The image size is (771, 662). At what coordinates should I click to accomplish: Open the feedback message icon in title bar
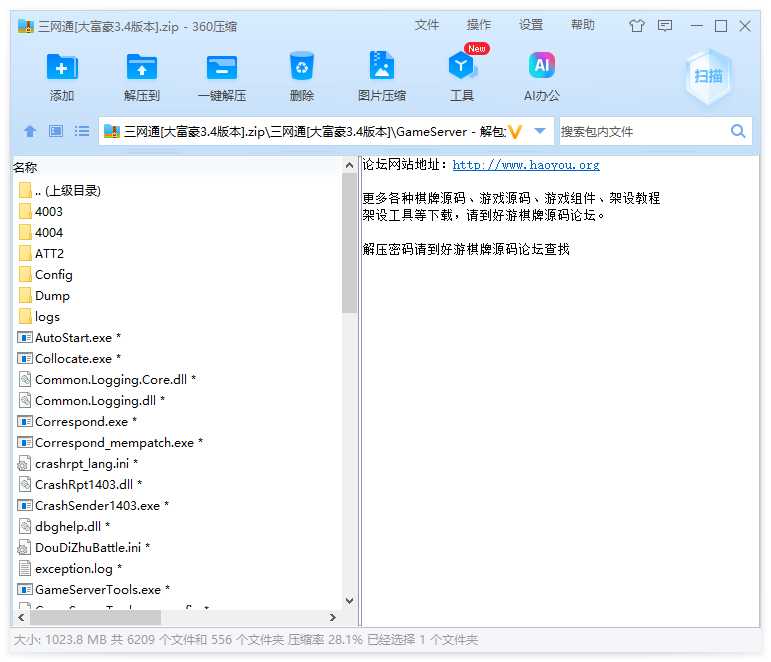click(x=665, y=26)
